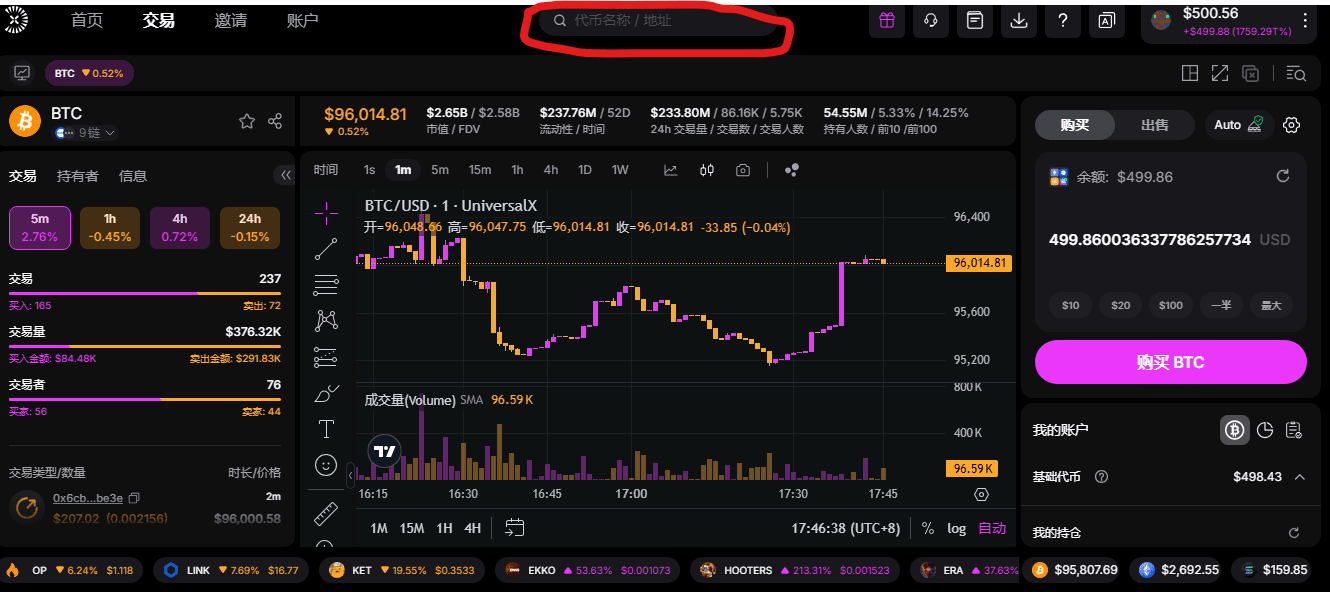Click the UniversalX logo
The height and width of the screenshot is (592, 1330).
tap(17, 20)
